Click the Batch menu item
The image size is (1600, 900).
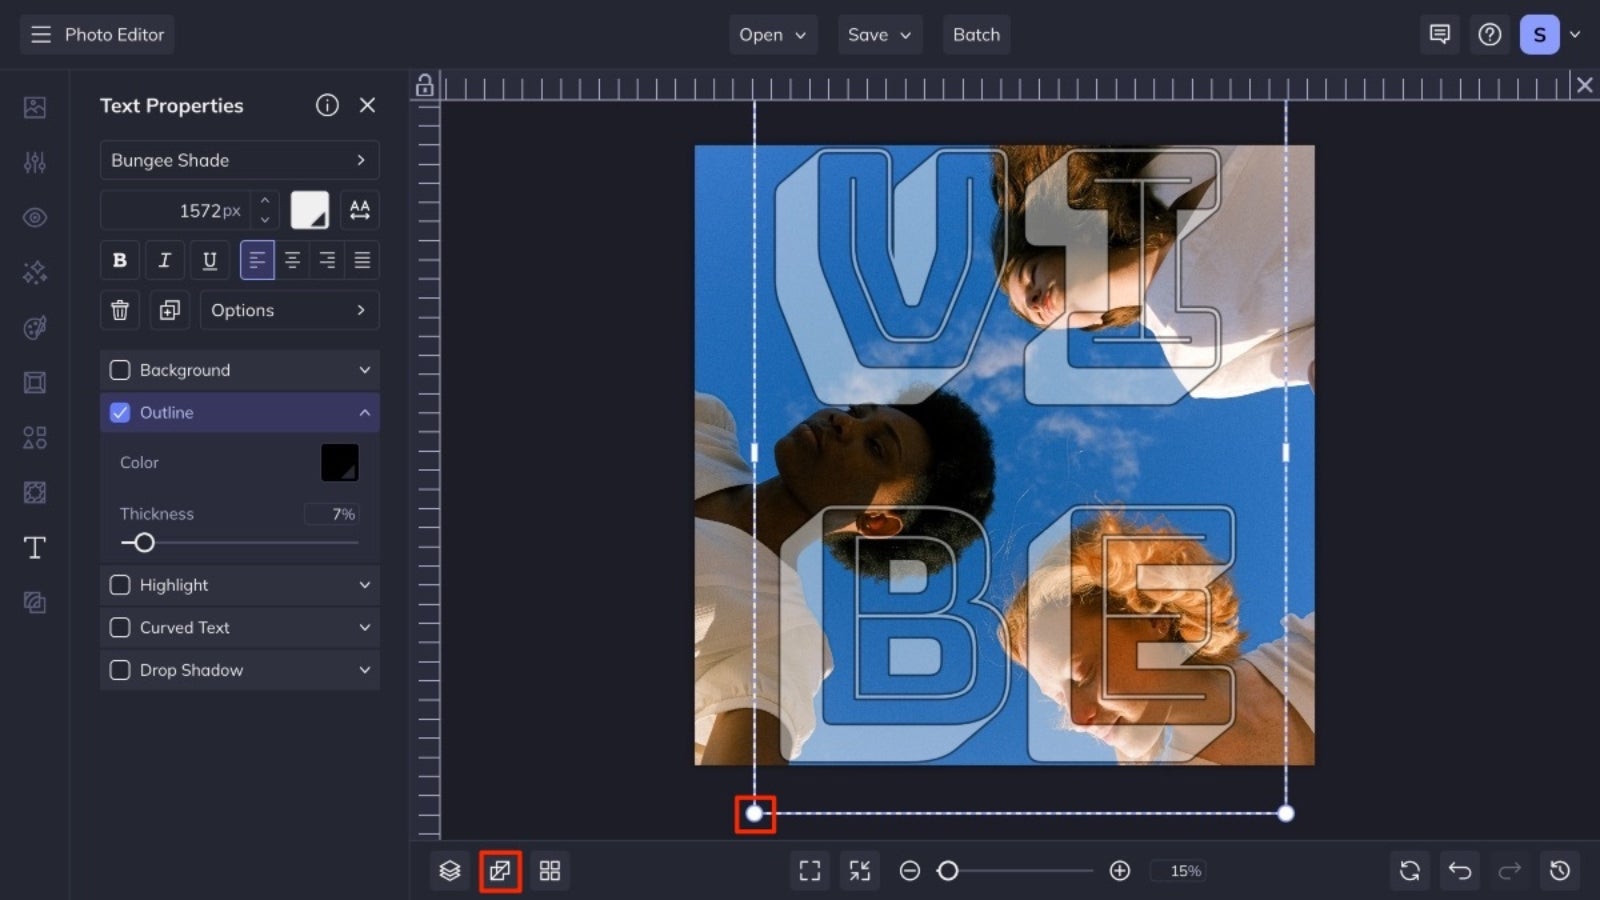click(x=976, y=34)
